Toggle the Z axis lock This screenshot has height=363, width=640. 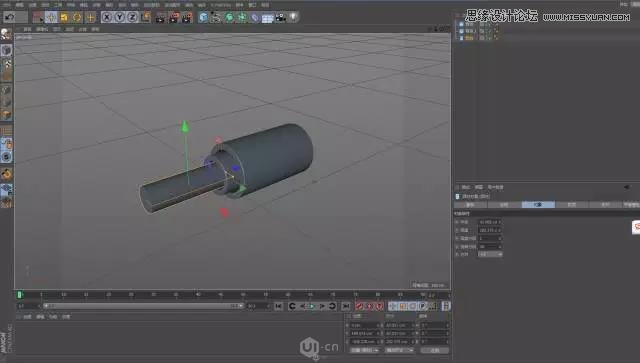[x=132, y=17]
